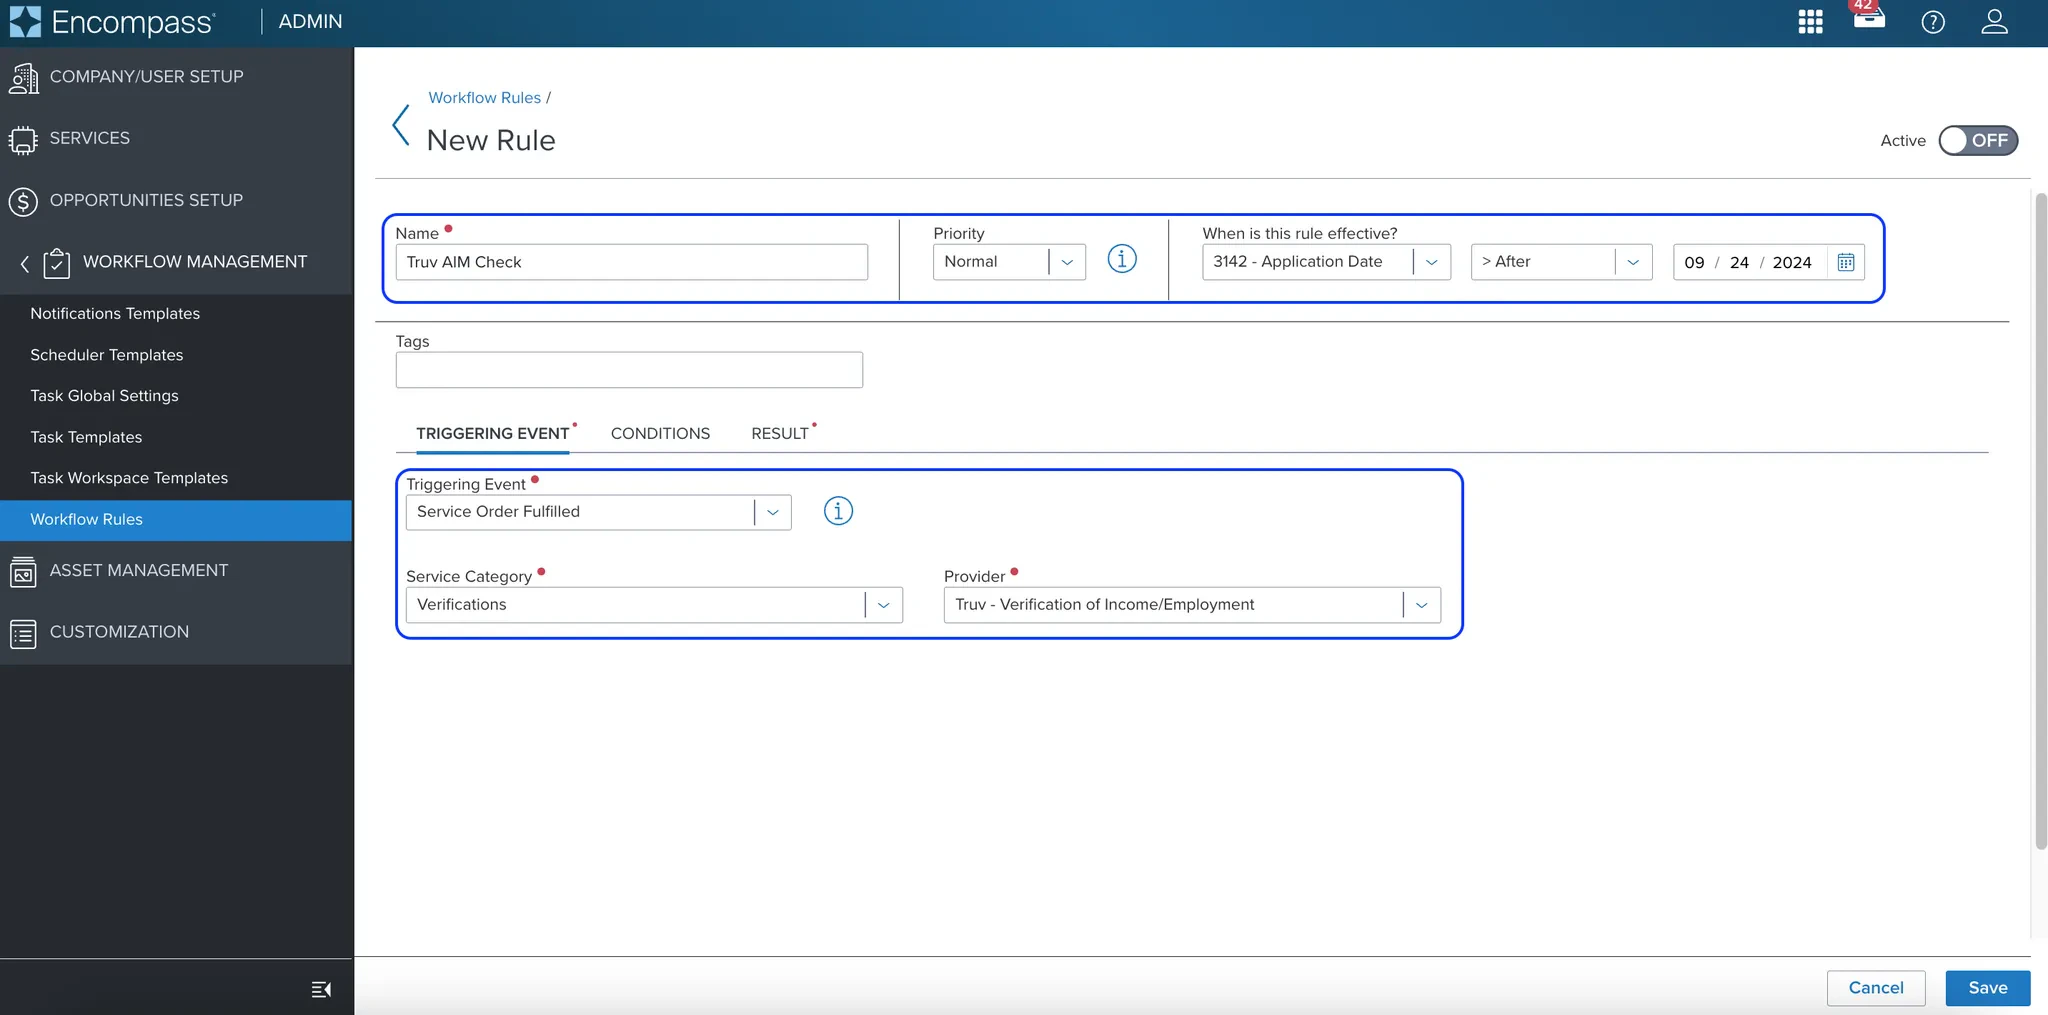Click the Save button
2048x1015 pixels.
pos(1987,988)
